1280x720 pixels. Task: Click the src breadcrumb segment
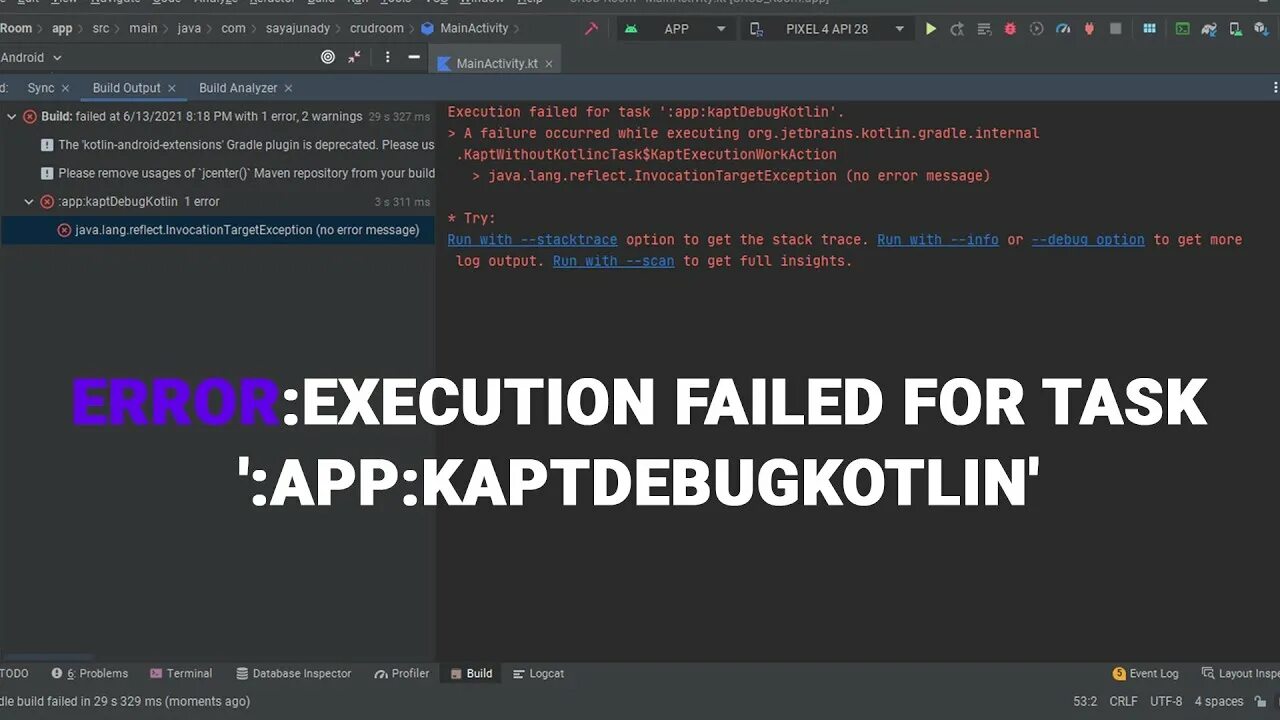coord(101,29)
